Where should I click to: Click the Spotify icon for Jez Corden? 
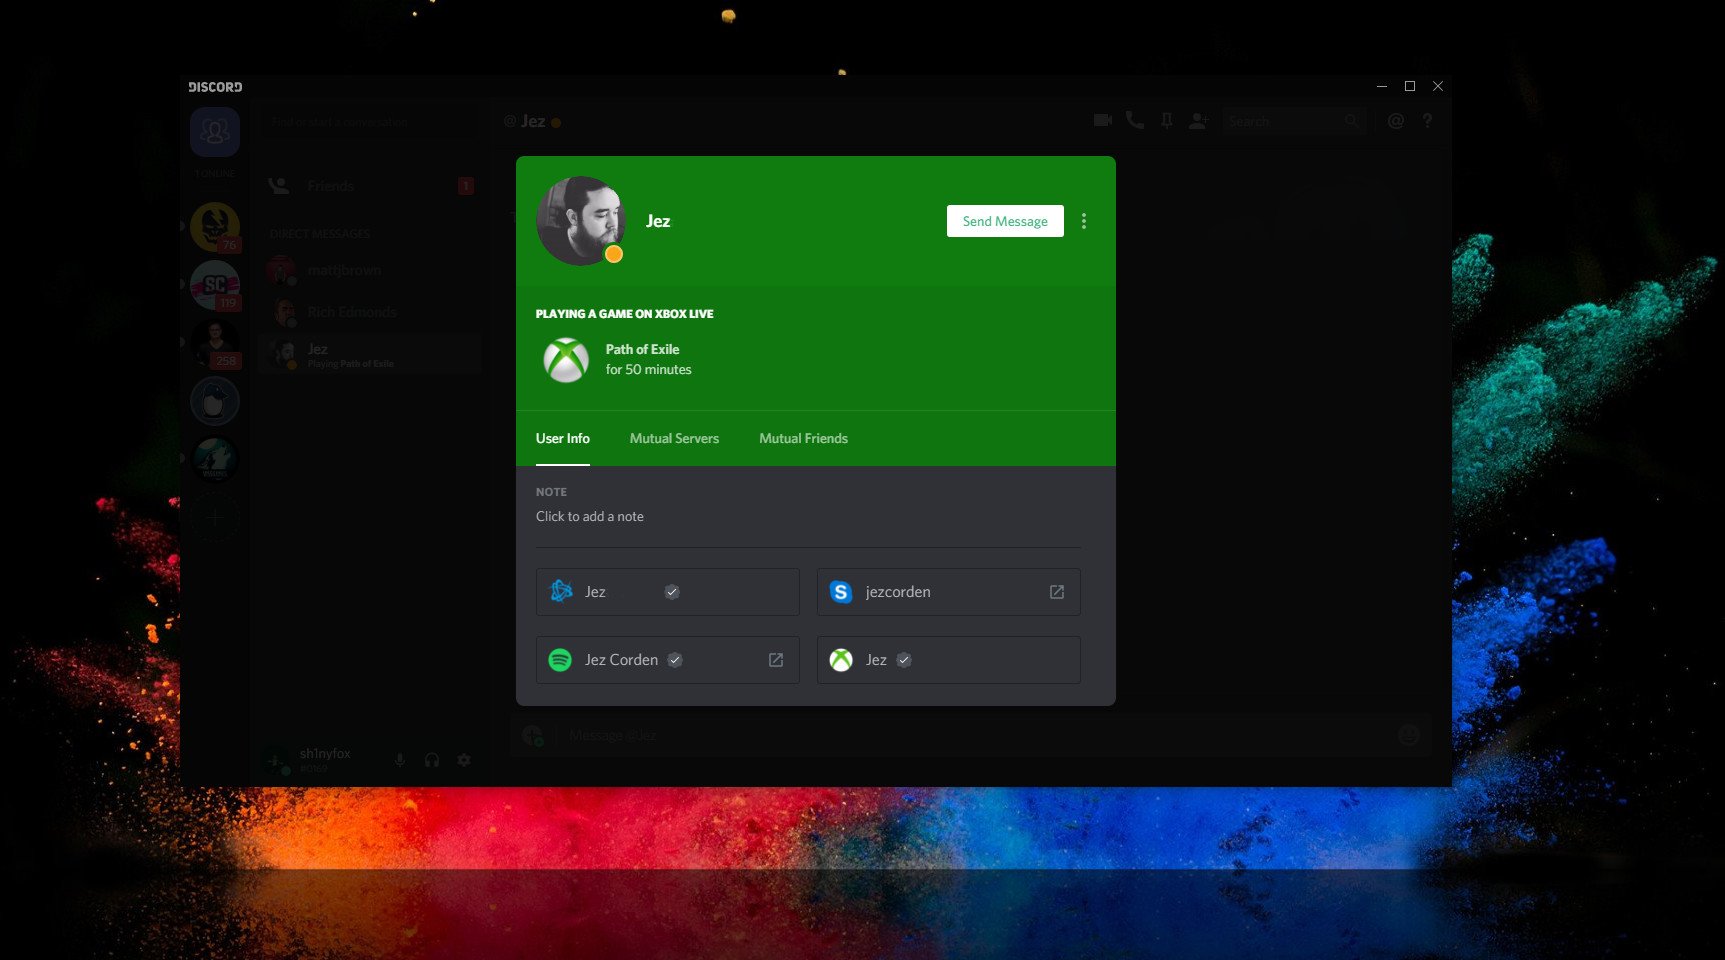click(x=560, y=660)
